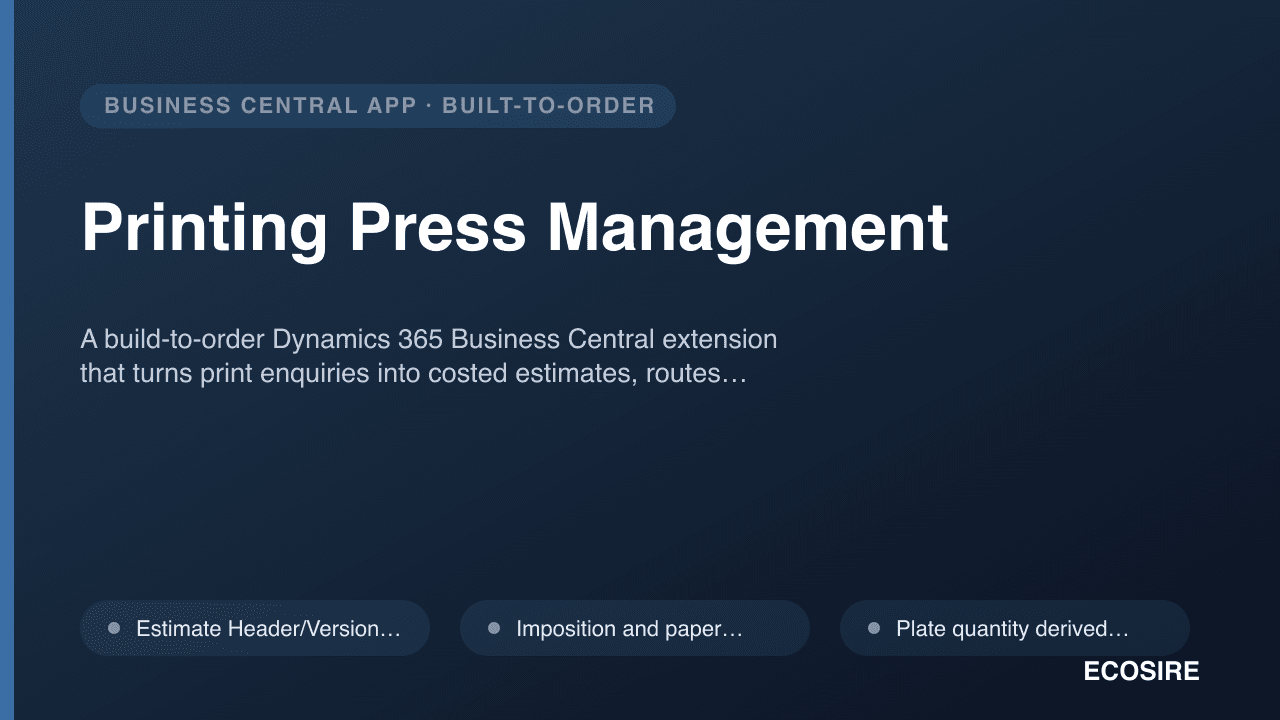
Task: Select the Printing Press Management title
Action: point(515,228)
